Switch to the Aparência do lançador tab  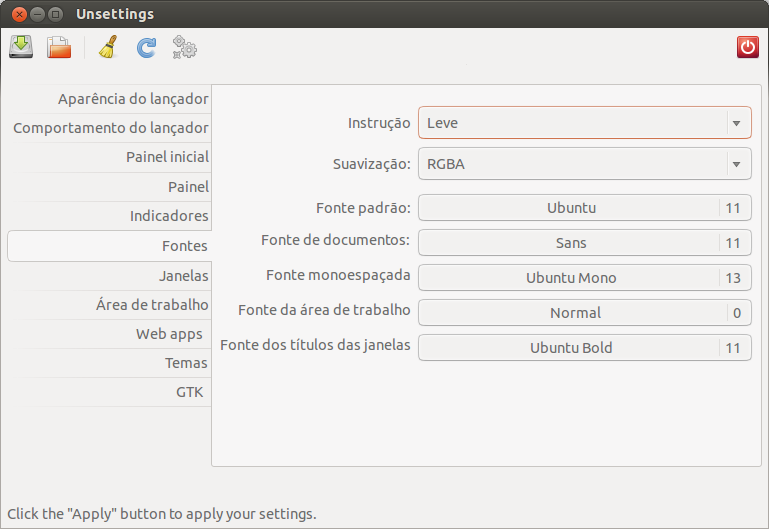coord(133,98)
